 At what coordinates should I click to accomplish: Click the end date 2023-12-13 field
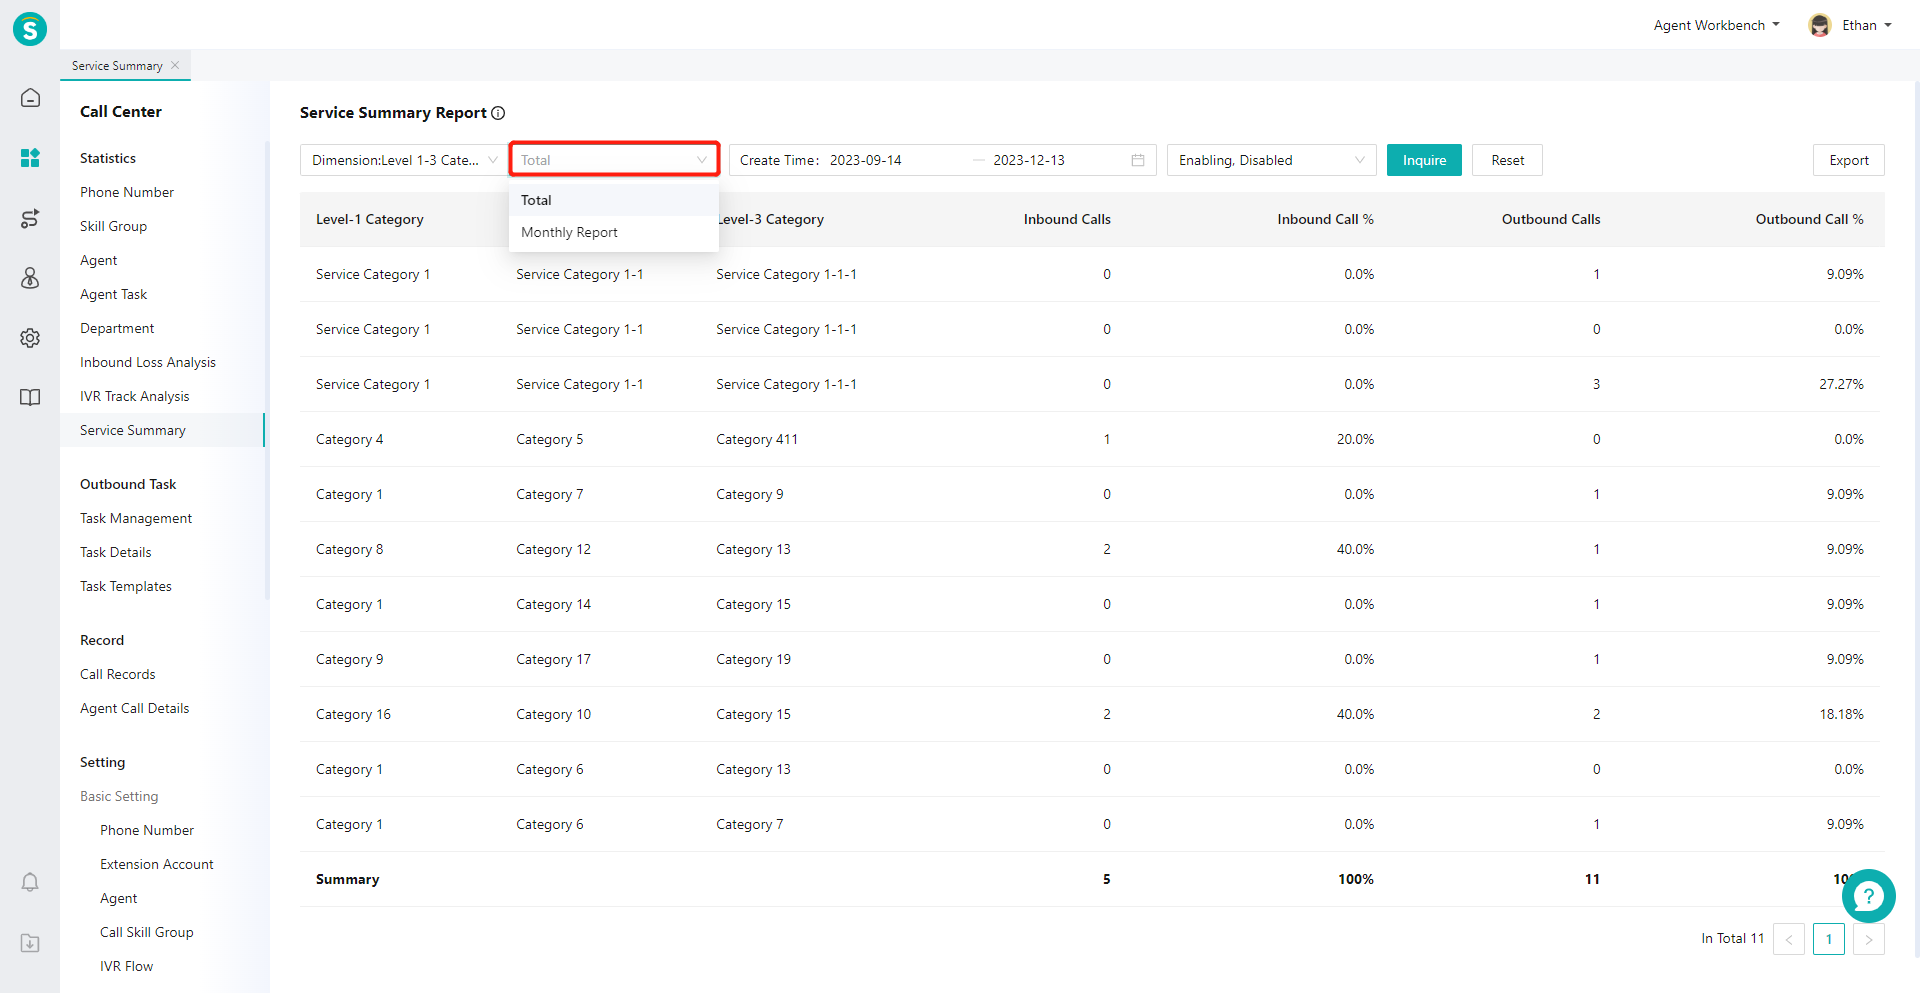[1029, 160]
